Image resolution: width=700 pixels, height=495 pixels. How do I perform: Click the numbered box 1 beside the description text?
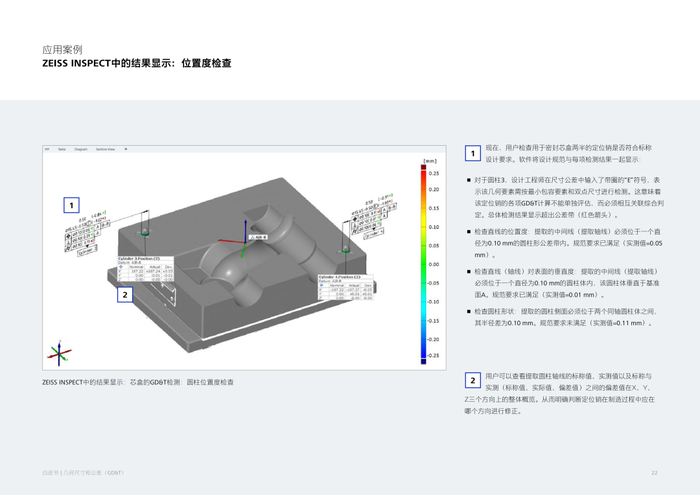tap(472, 153)
